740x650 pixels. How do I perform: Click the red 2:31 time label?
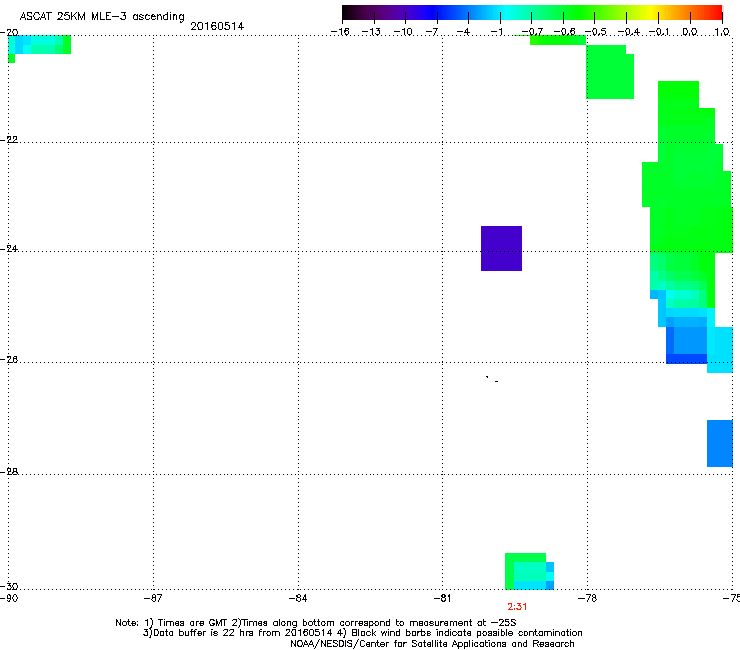pyautogui.click(x=517, y=607)
